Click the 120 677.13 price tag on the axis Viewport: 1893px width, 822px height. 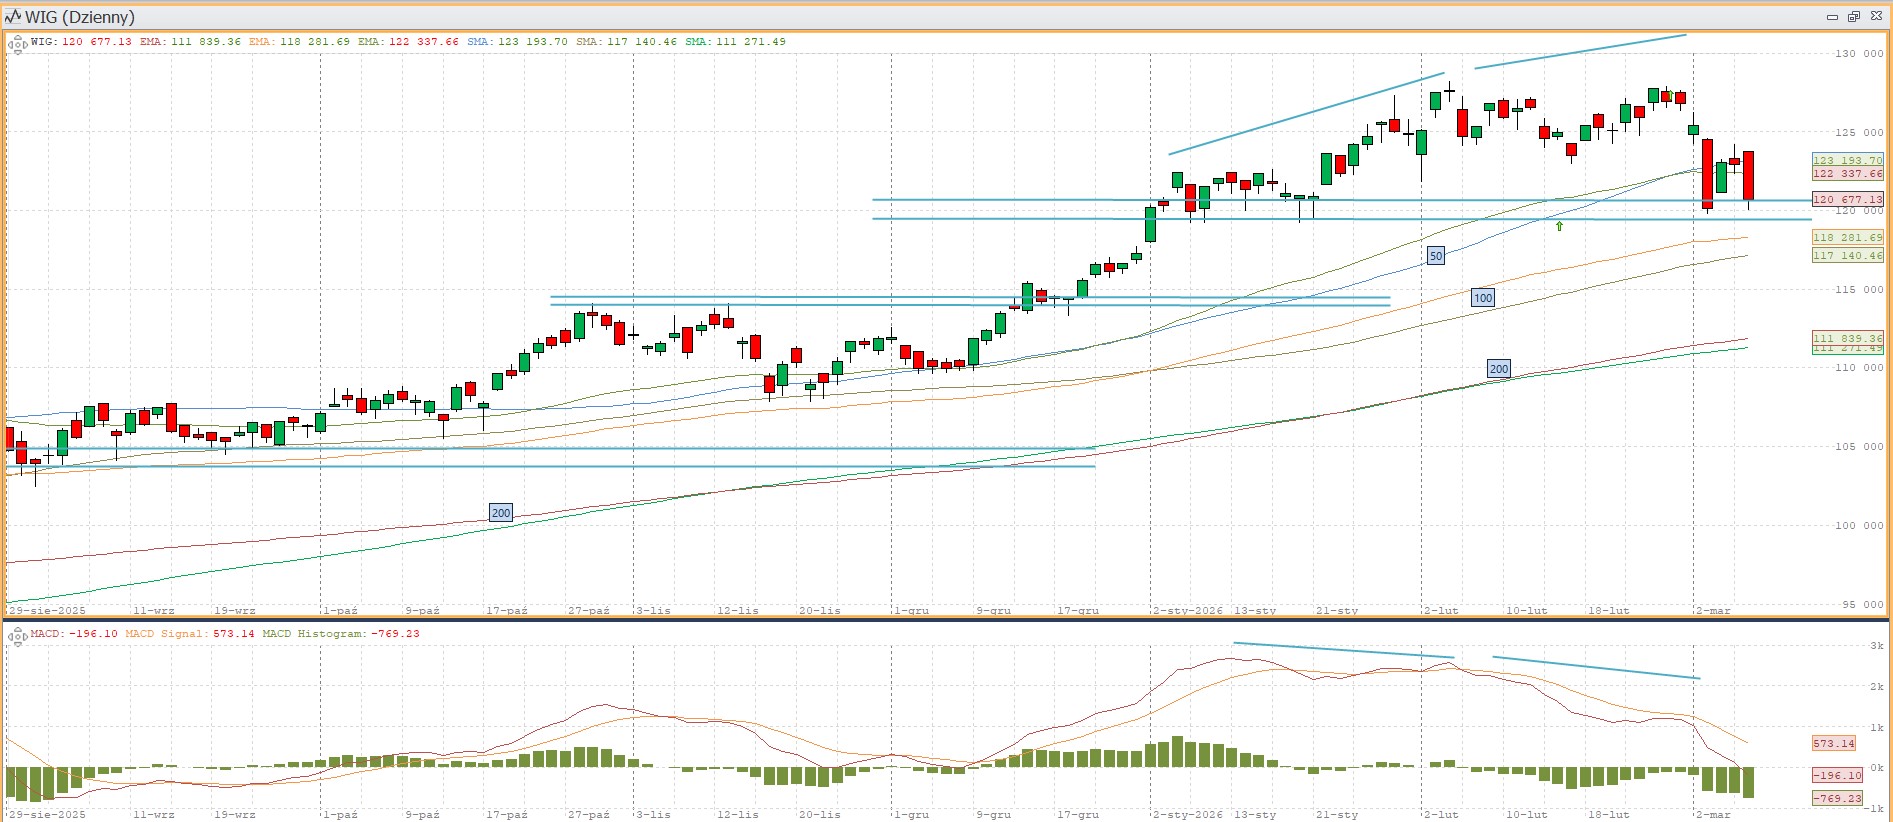click(x=1847, y=200)
